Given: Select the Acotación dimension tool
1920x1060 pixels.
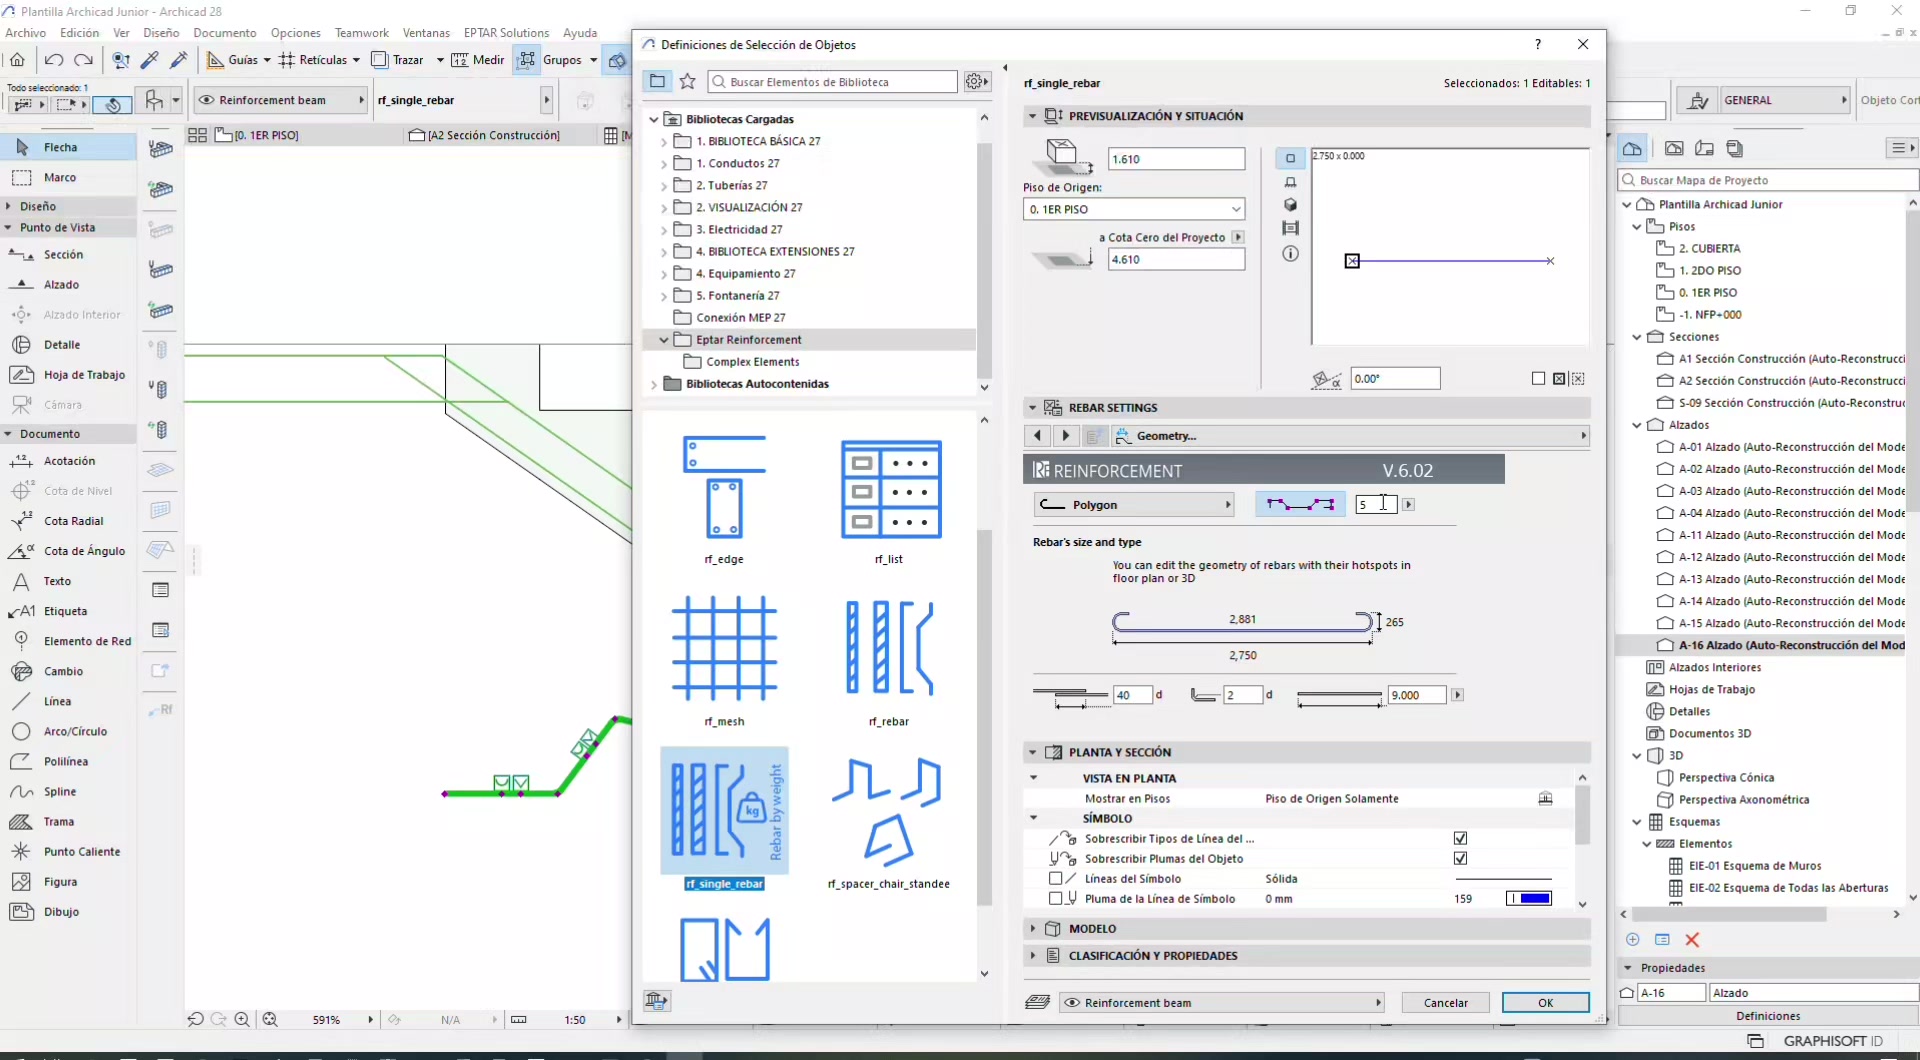Looking at the screenshot, I should 68,461.
